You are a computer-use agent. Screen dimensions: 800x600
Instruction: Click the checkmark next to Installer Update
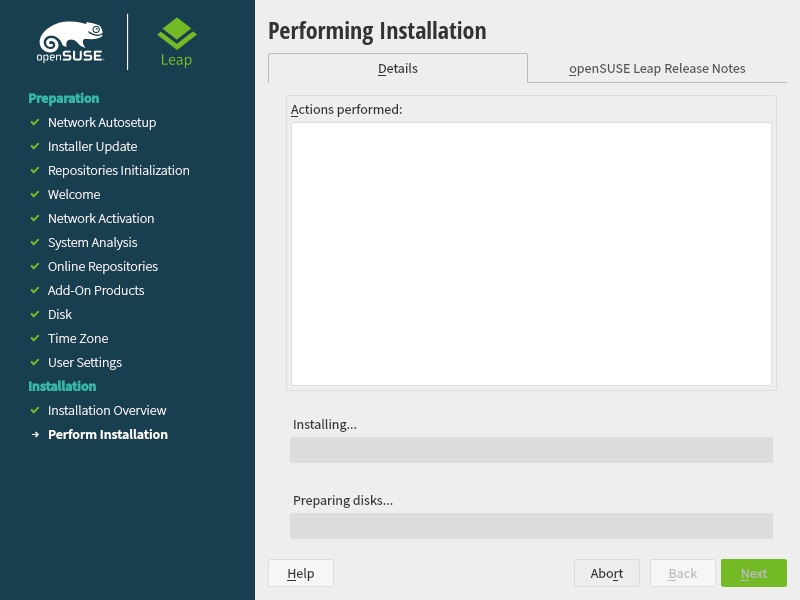click(x=35, y=146)
